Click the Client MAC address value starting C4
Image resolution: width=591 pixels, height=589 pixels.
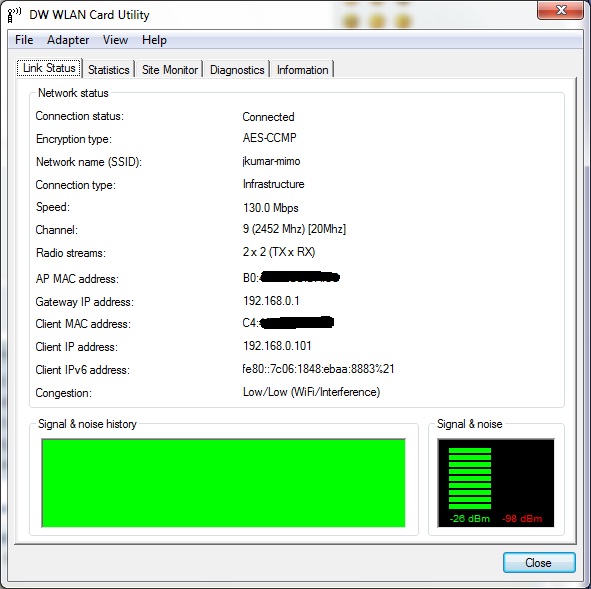coord(288,323)
